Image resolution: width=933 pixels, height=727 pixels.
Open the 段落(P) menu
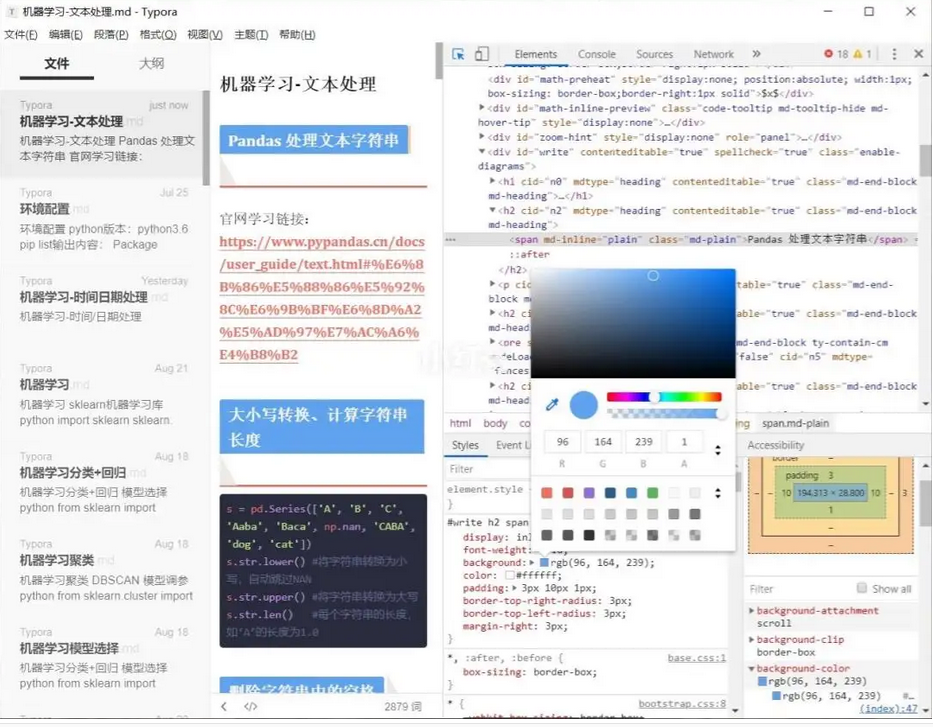point(111,35)
